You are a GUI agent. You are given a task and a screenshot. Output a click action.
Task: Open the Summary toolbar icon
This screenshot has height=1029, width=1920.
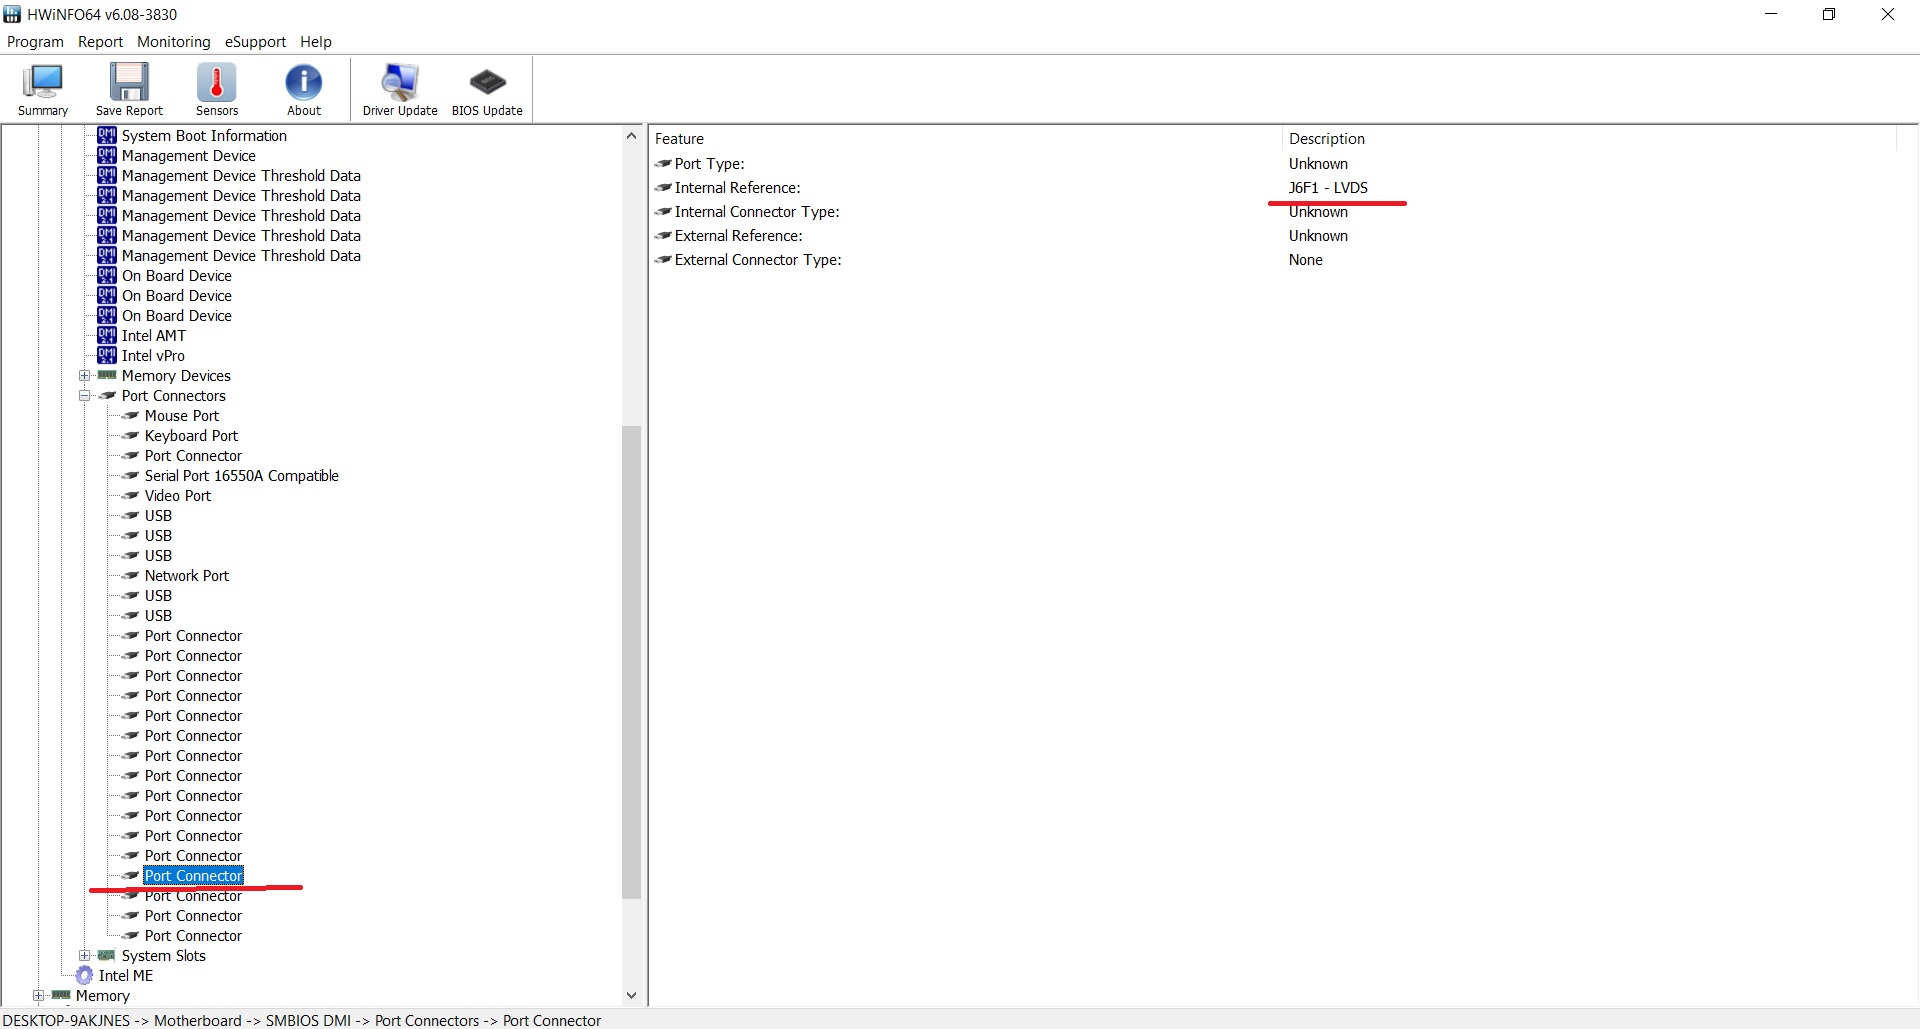tap(43, 90)
